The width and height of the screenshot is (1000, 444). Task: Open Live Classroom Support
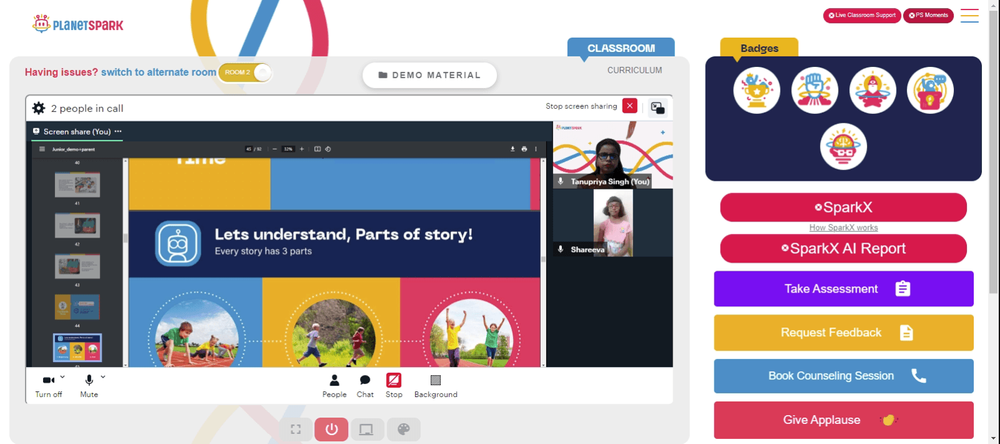[862, 15]
